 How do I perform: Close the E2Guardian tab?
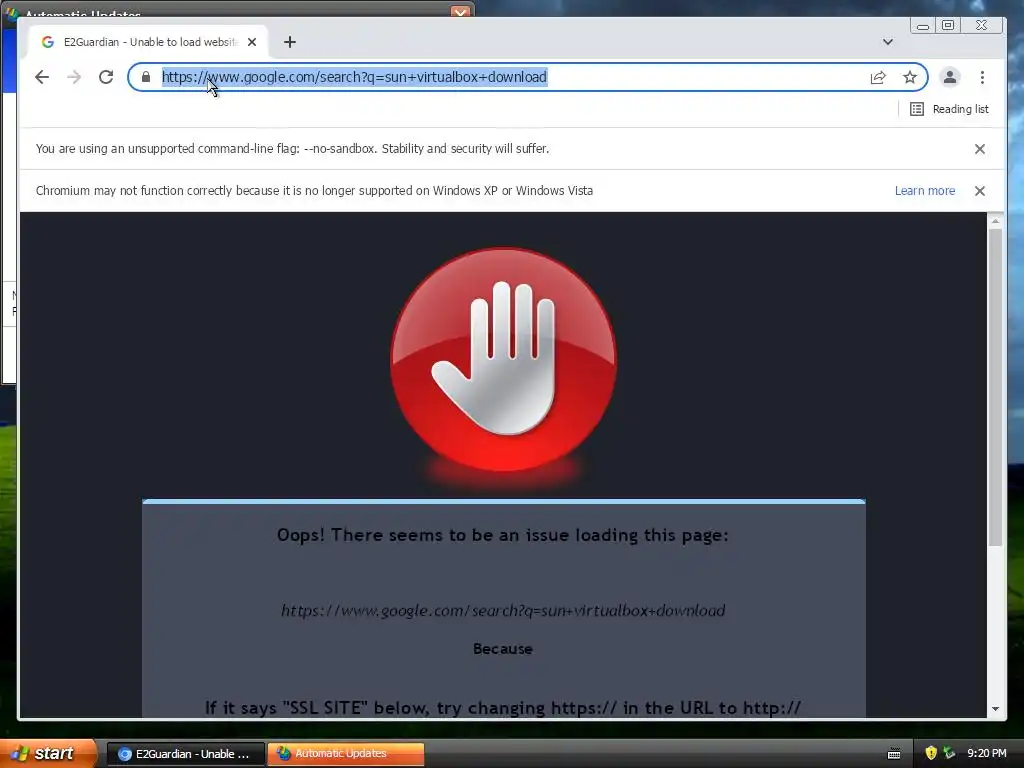252,42
